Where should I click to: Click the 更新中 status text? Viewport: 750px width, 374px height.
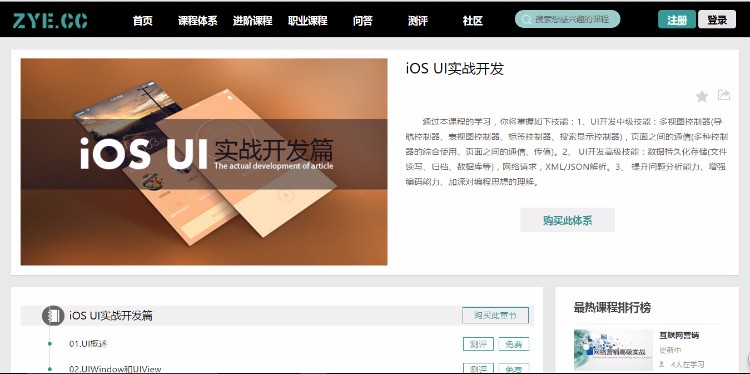click(670, 350)
